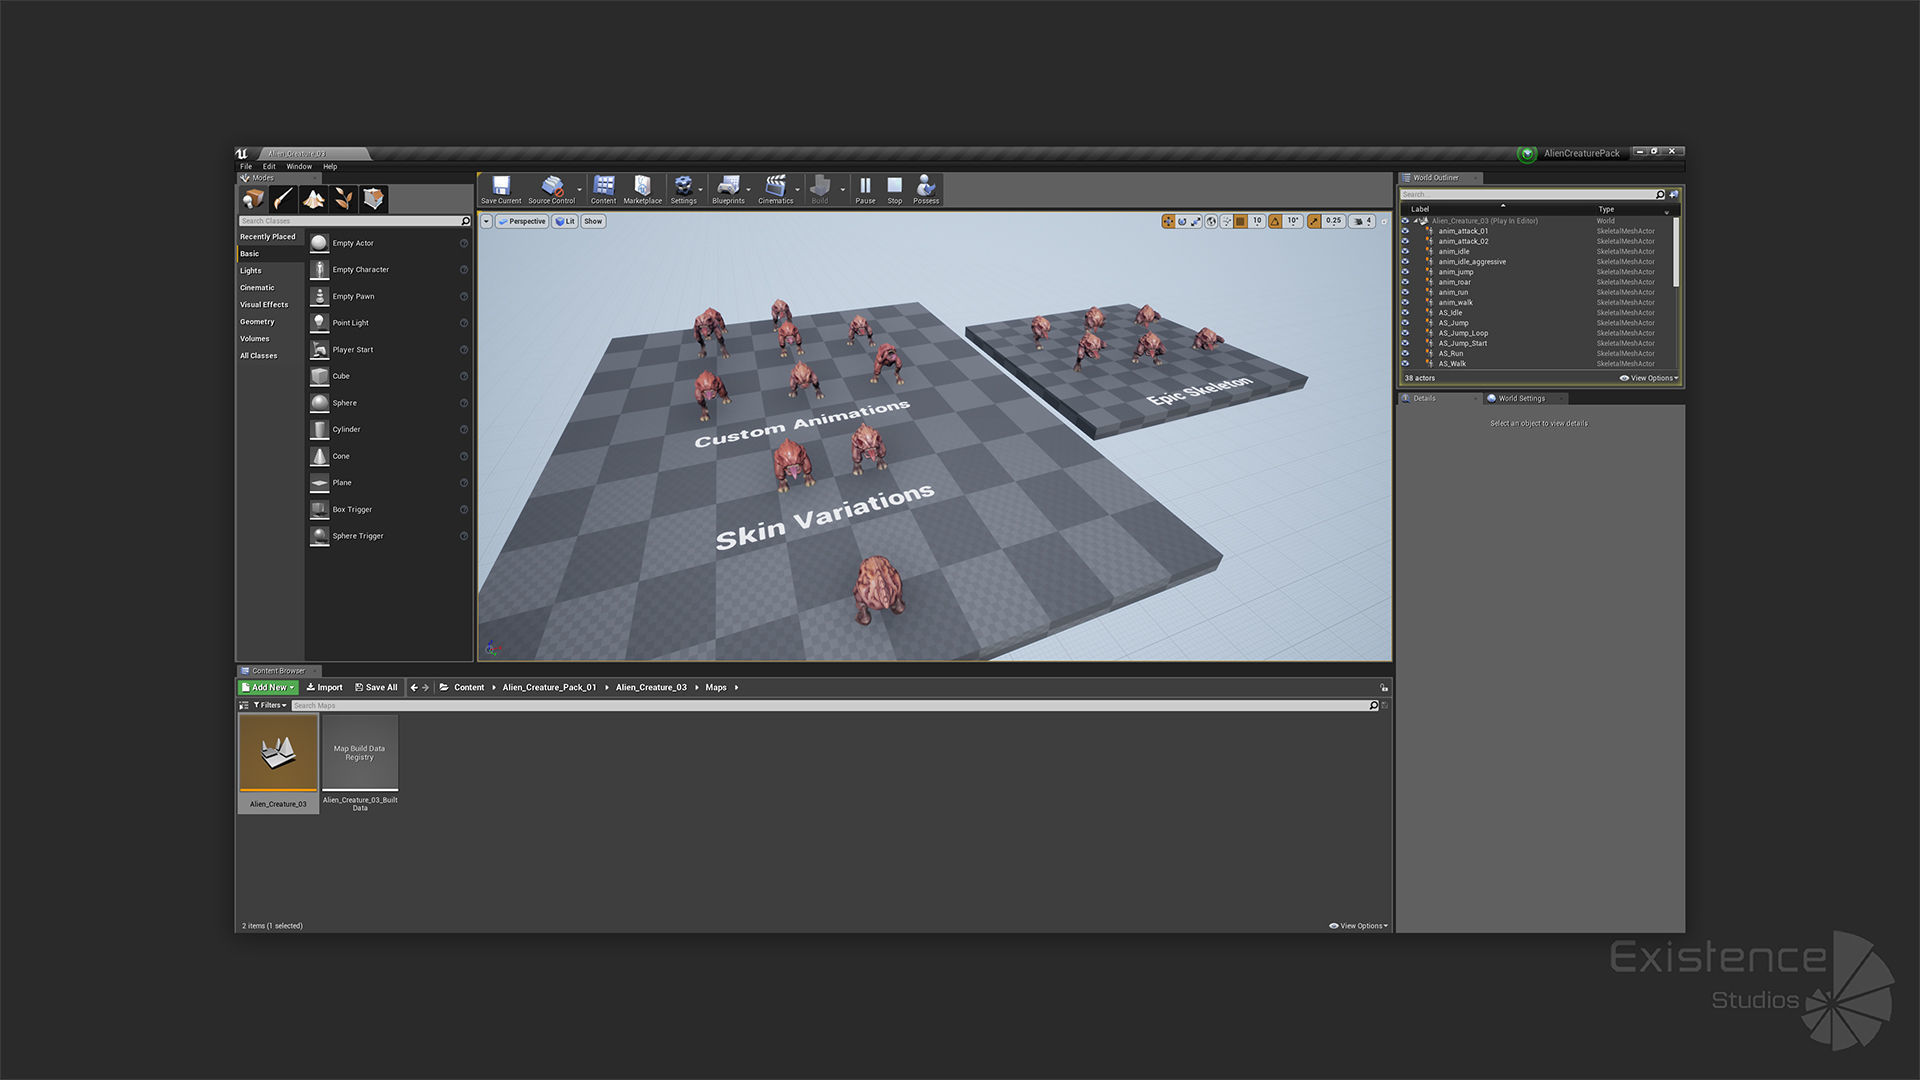This screenshot has height=1080, width=1920.
Task: Open the Perspective viewport dropdown
Action: 522,221
